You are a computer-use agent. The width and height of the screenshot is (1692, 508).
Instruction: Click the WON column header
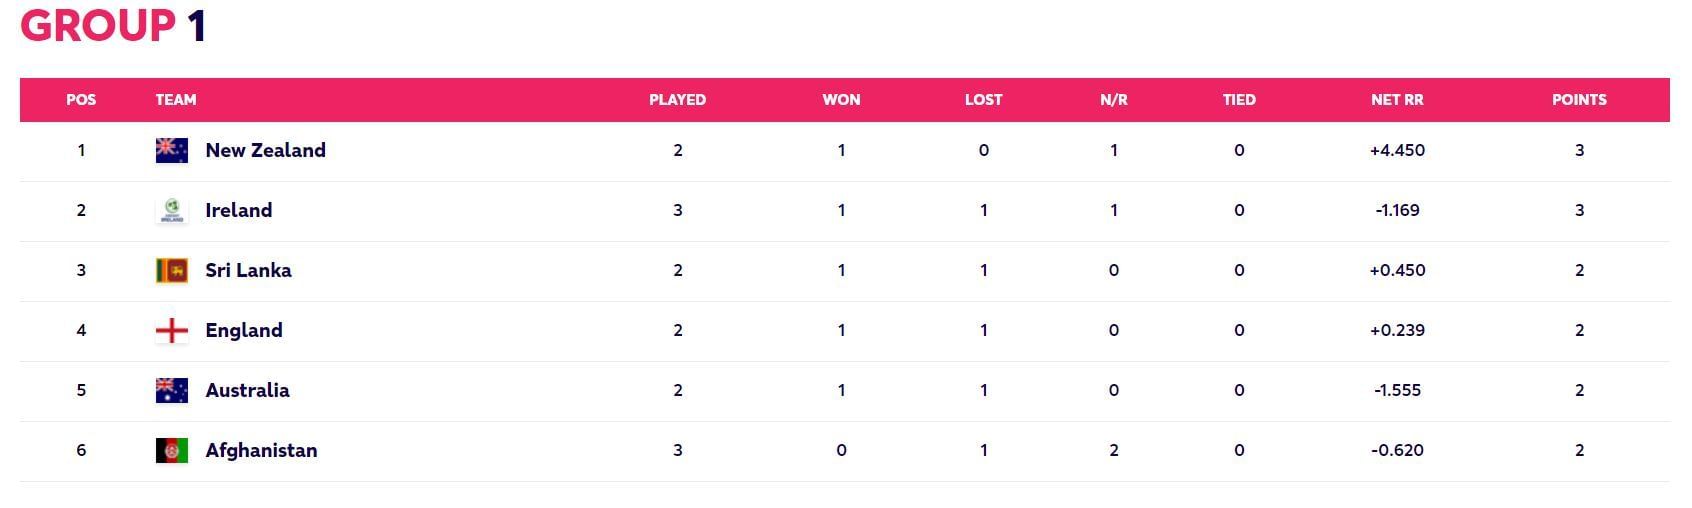[841, 100]
